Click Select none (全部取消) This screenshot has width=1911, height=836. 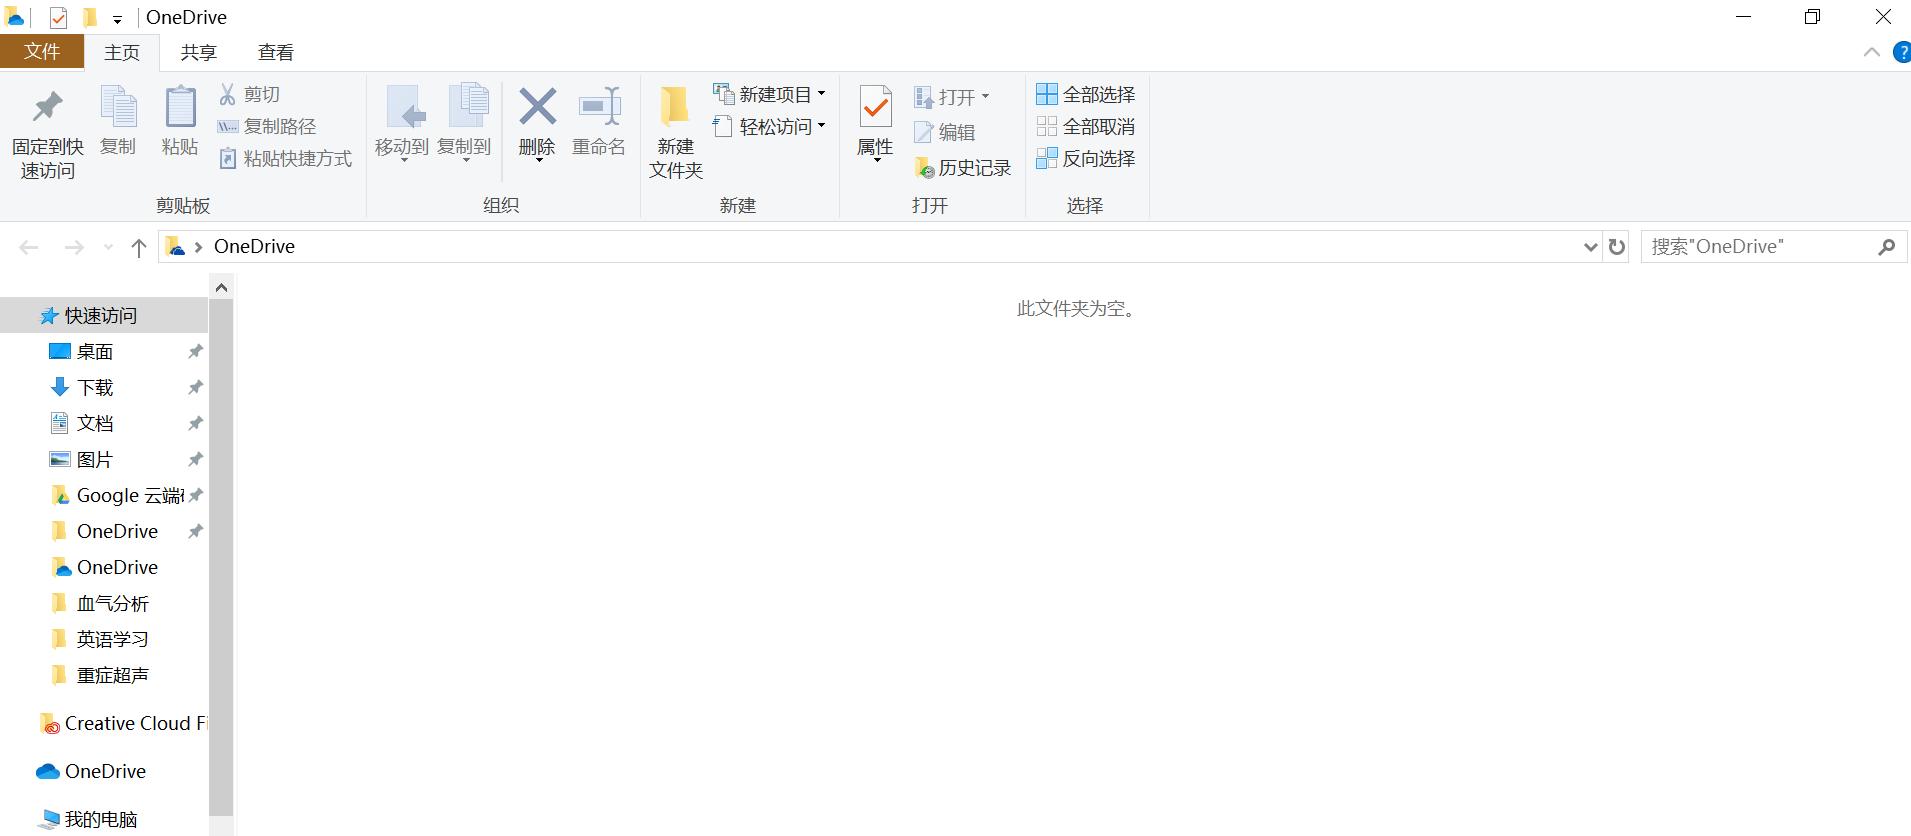pos(1086,126)
